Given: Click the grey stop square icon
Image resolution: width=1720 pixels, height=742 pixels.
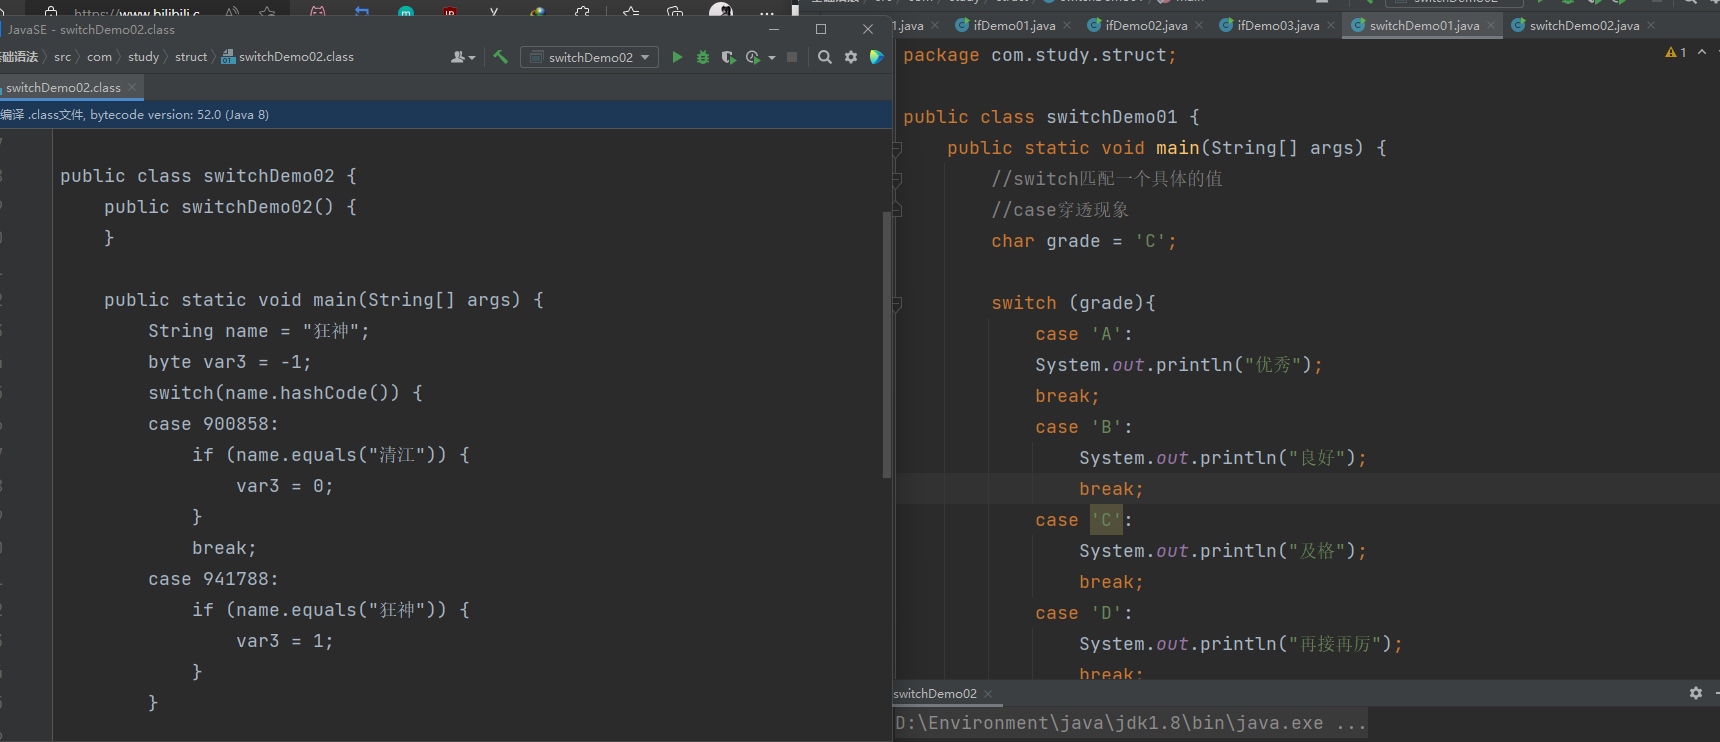Looking at the screenshot, I should click(792, 57).
